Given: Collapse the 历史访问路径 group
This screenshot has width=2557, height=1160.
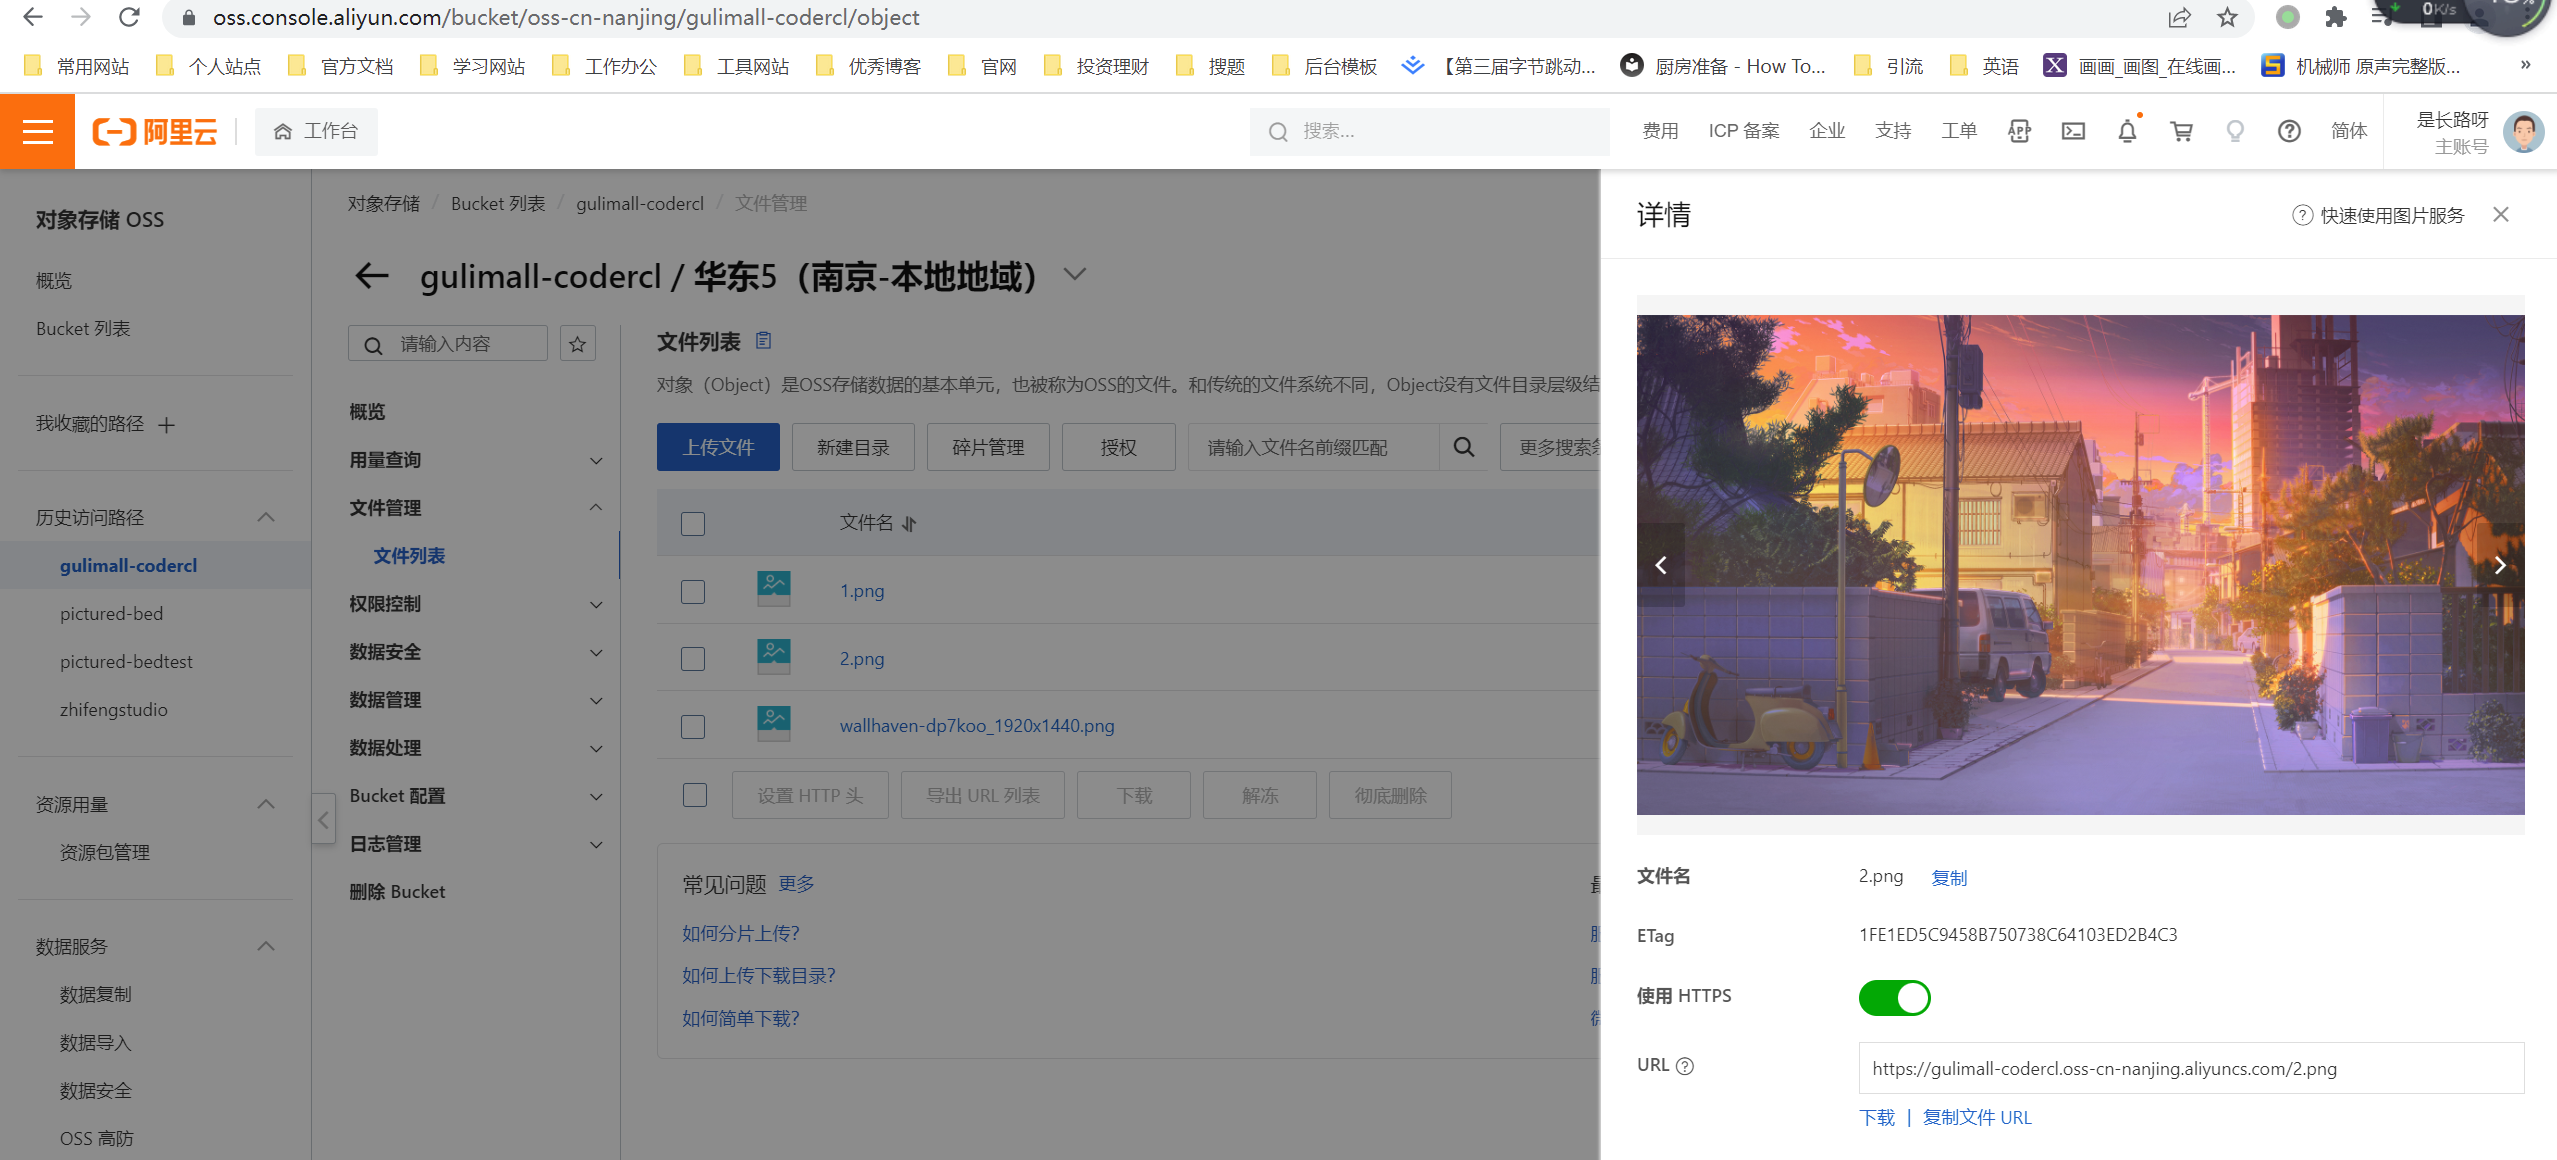Looking at the screenshot, I should tap(265, 517).
